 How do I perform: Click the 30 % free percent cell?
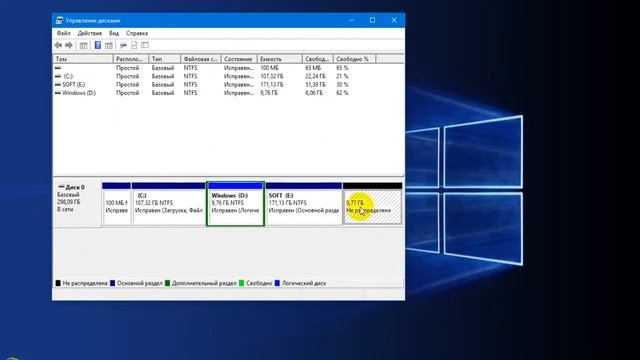pyautogui.click(x=342, y=84)
